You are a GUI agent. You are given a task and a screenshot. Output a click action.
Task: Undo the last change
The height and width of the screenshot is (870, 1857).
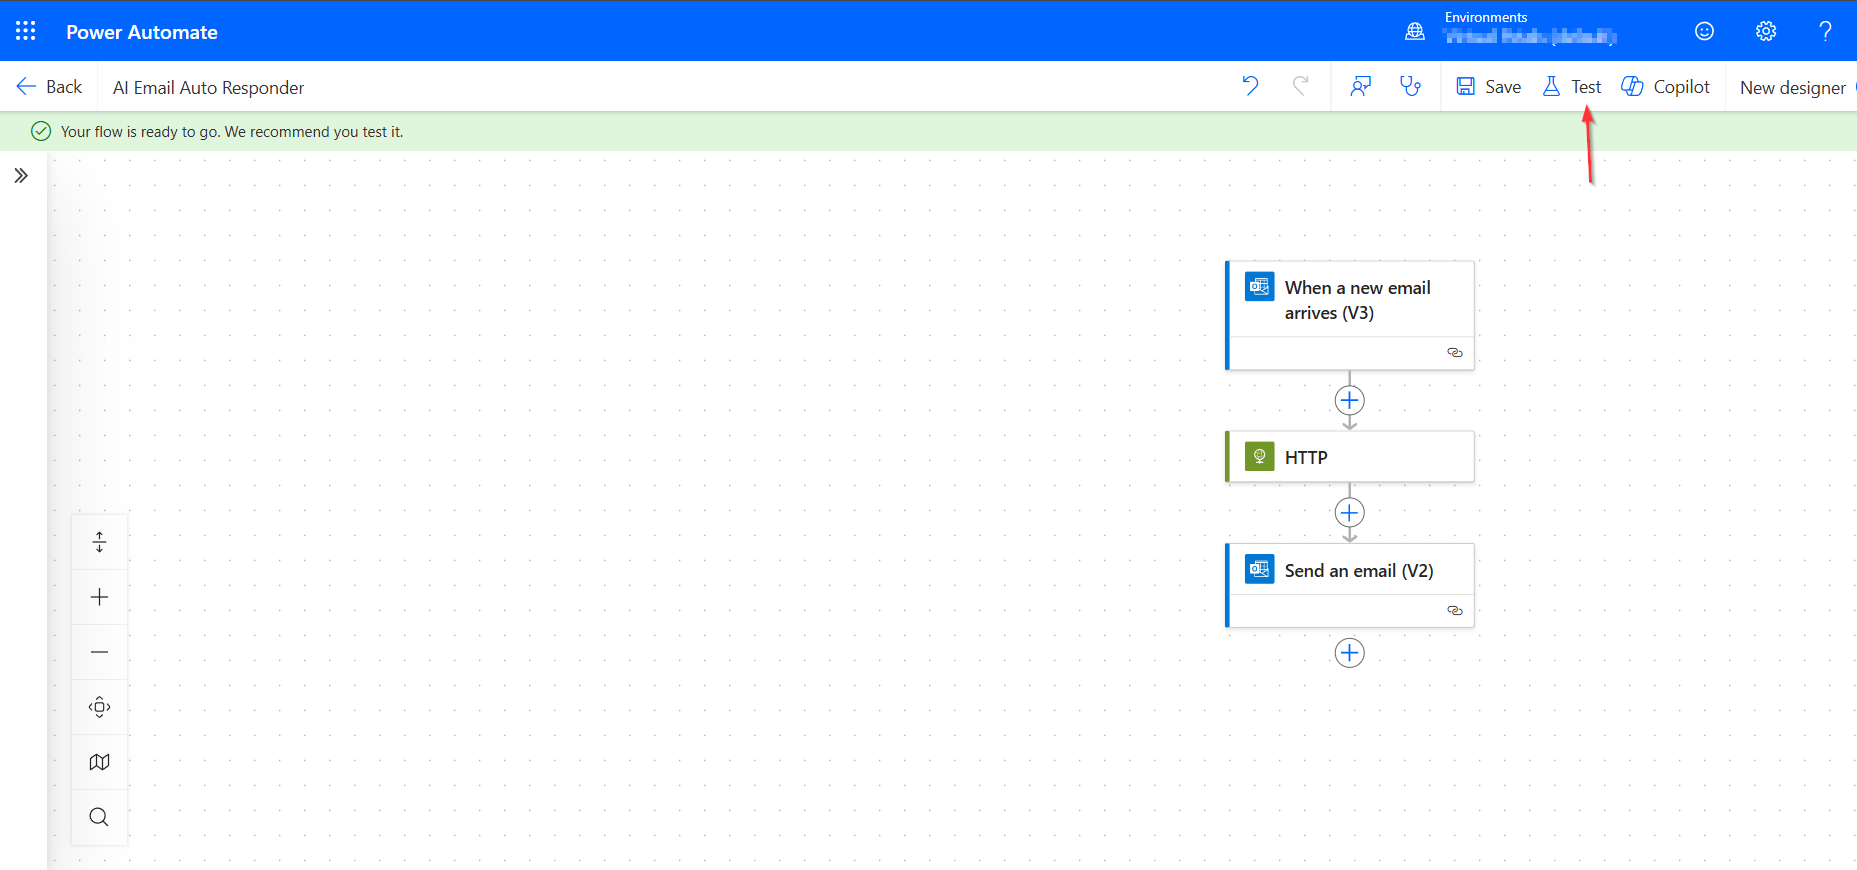1250,86
